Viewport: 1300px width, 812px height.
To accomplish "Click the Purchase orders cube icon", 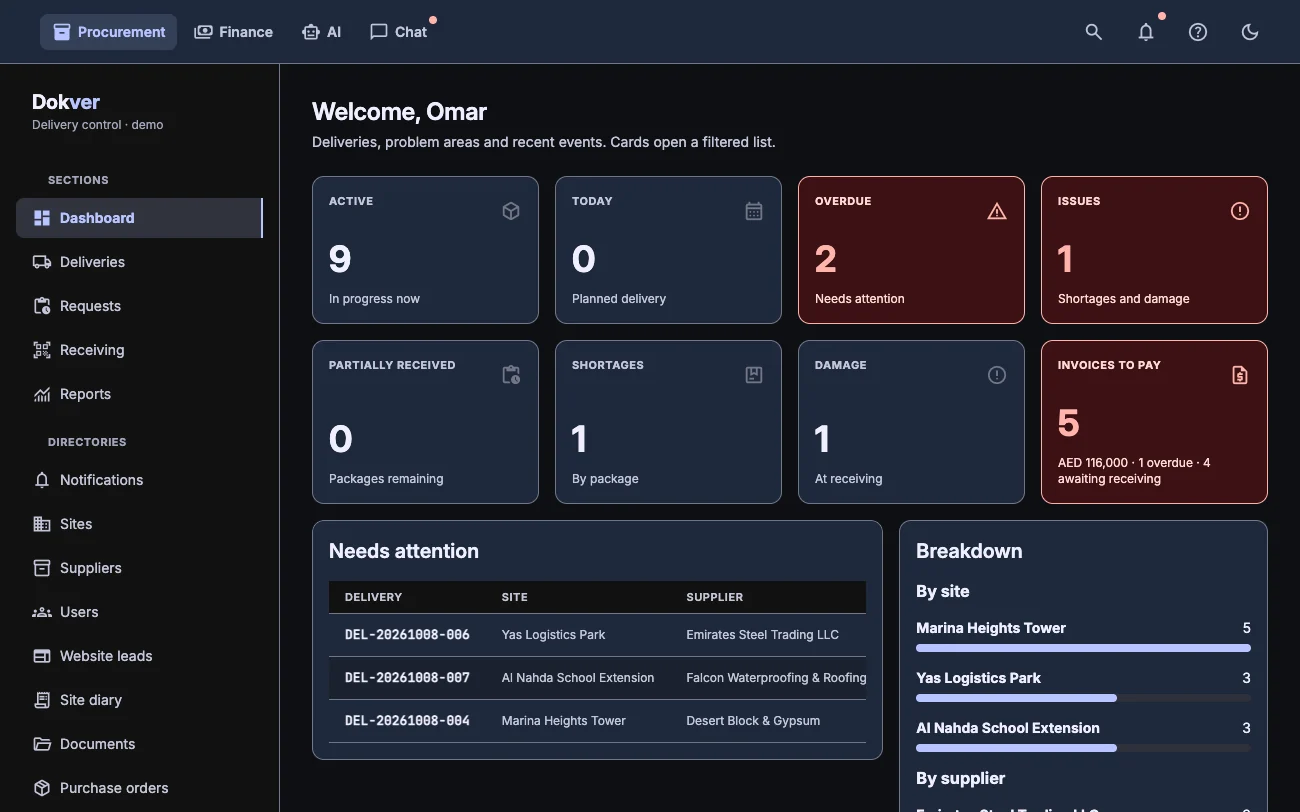I will pos(42,788).
